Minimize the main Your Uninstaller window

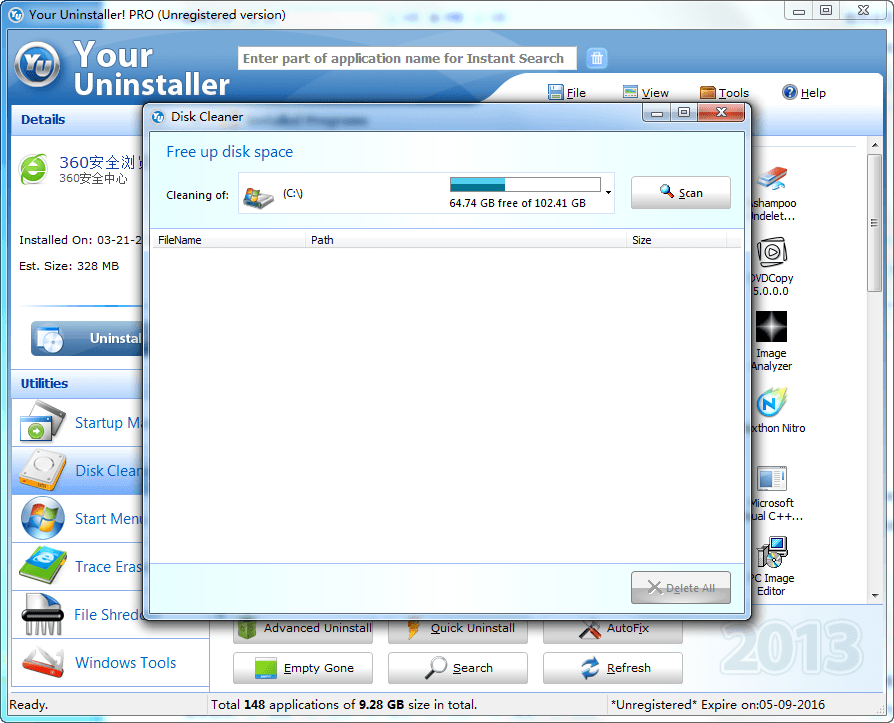799,11
